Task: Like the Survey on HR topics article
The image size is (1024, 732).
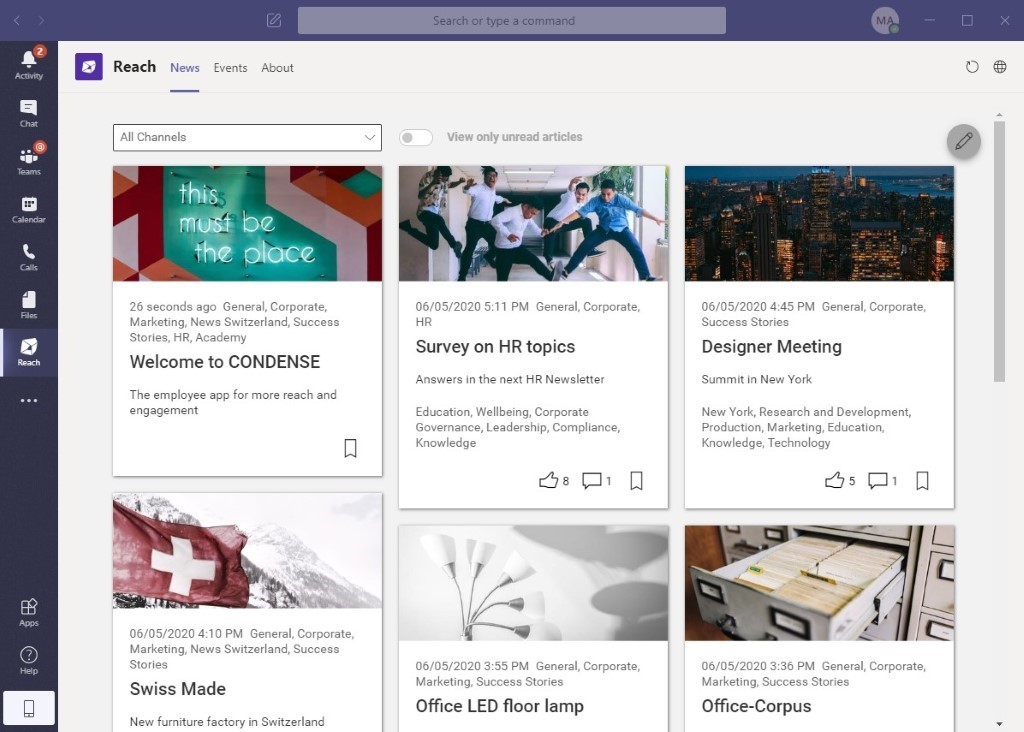Action: (548, 481)
